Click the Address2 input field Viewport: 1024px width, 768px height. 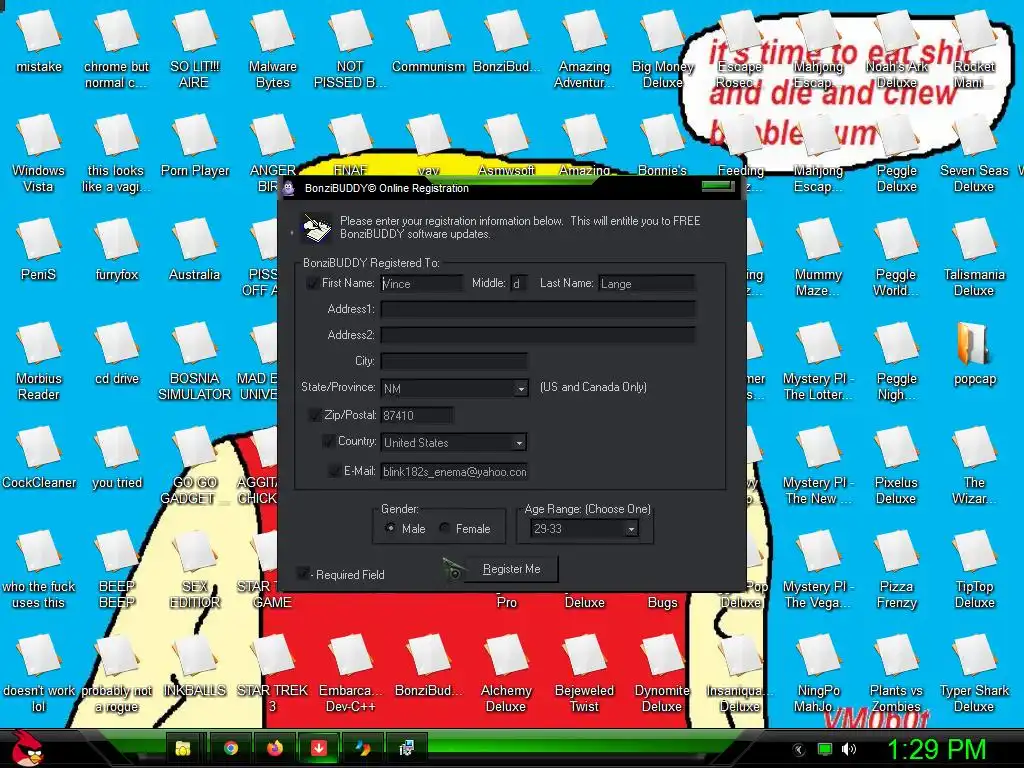tap(537, 335)
